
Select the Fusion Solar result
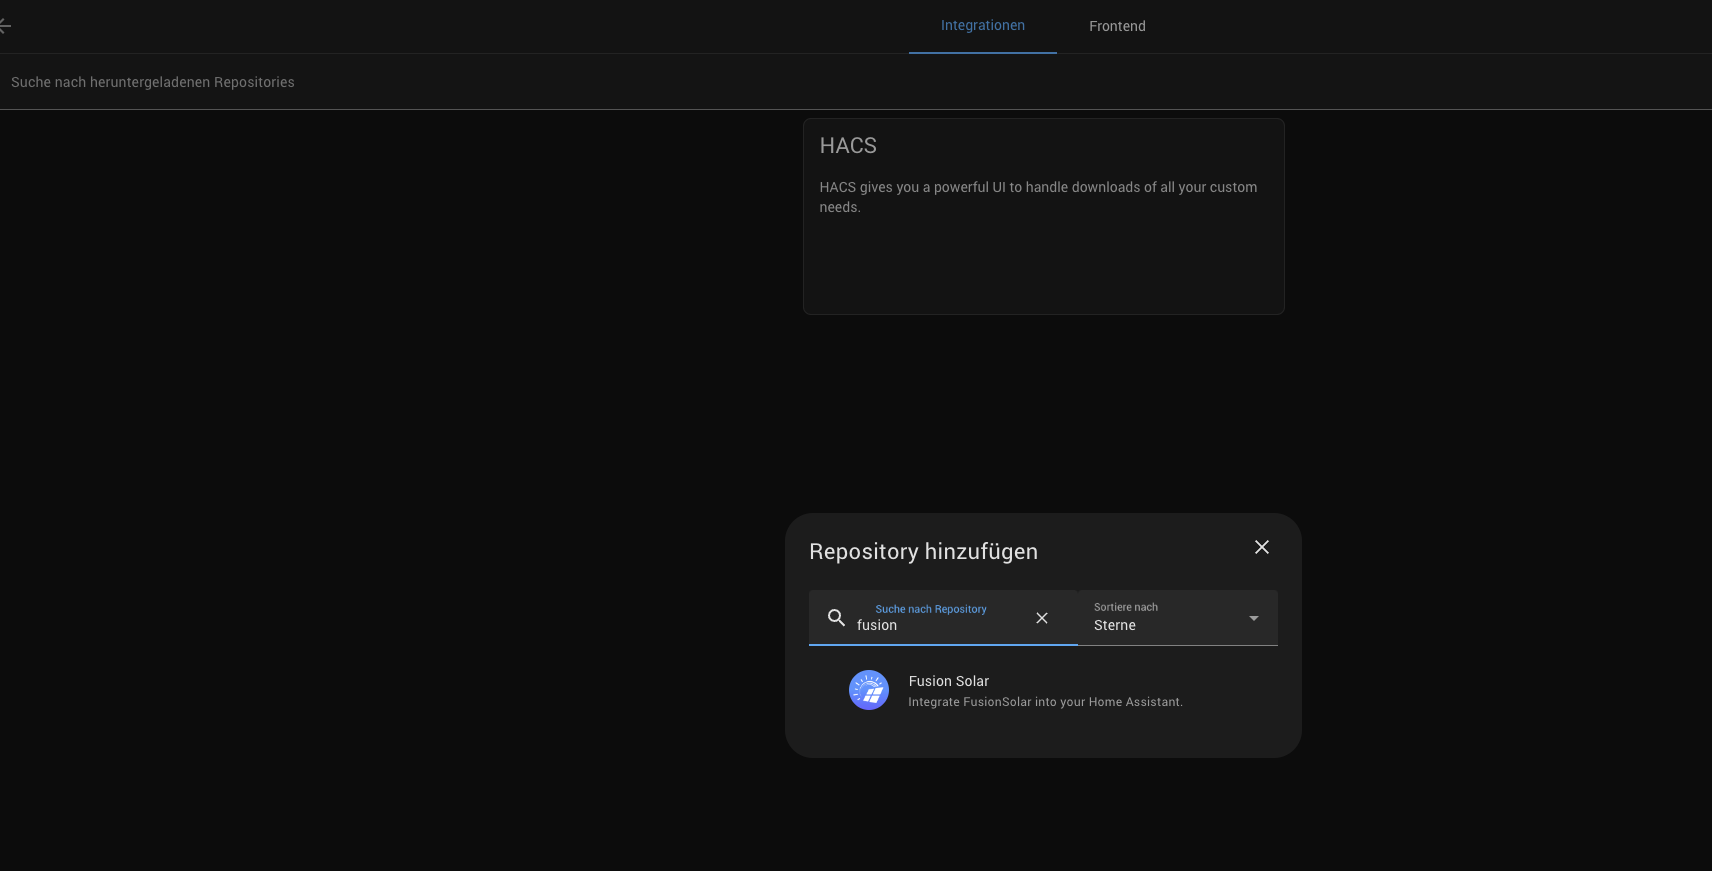click(x=1043, y=690)
